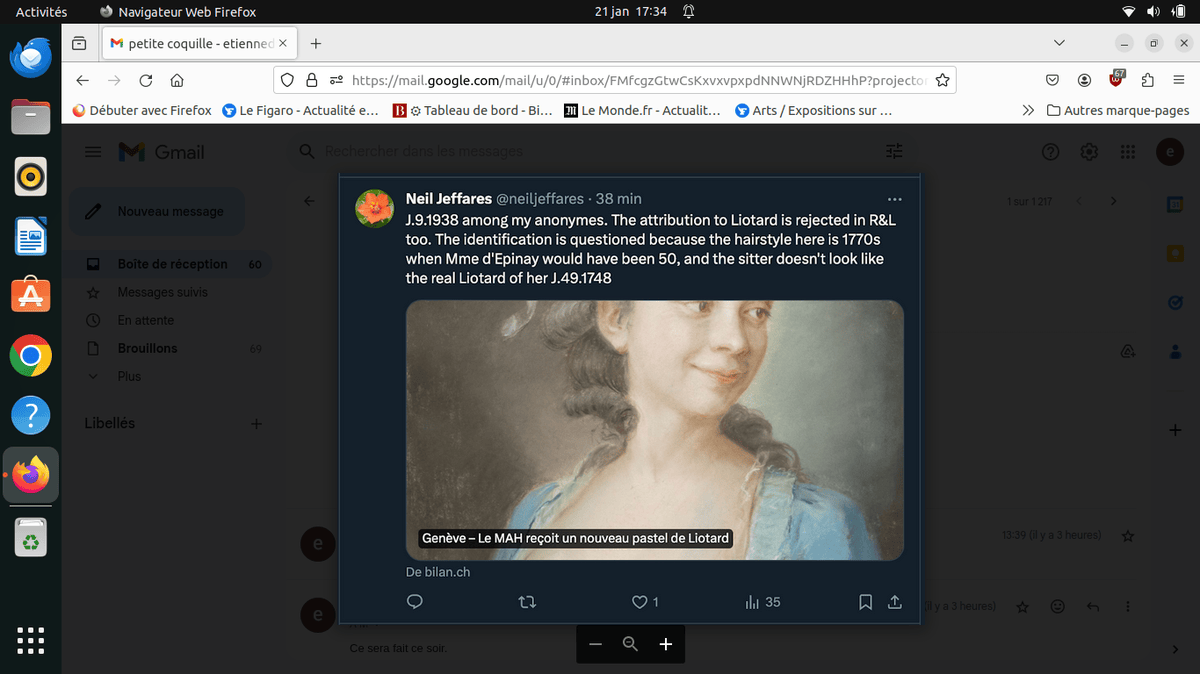
Task: Toggle bookmark on the tweet
Action: click(x=866, y=602)
